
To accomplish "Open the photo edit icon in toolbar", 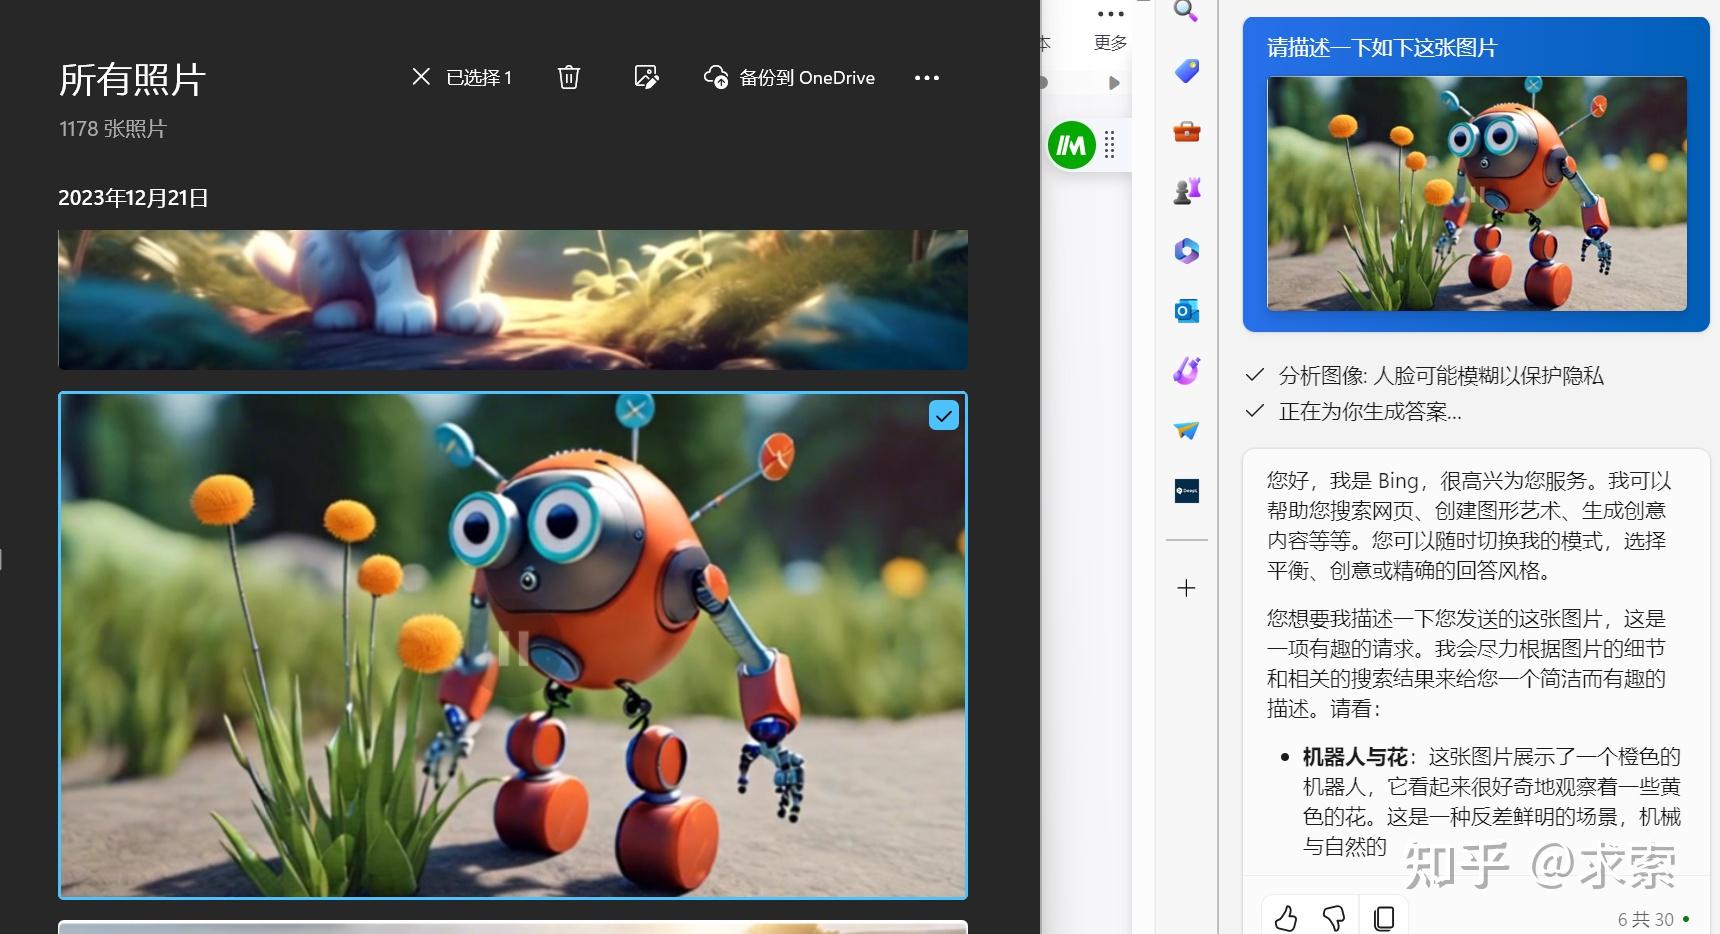I will pos(646,77).
